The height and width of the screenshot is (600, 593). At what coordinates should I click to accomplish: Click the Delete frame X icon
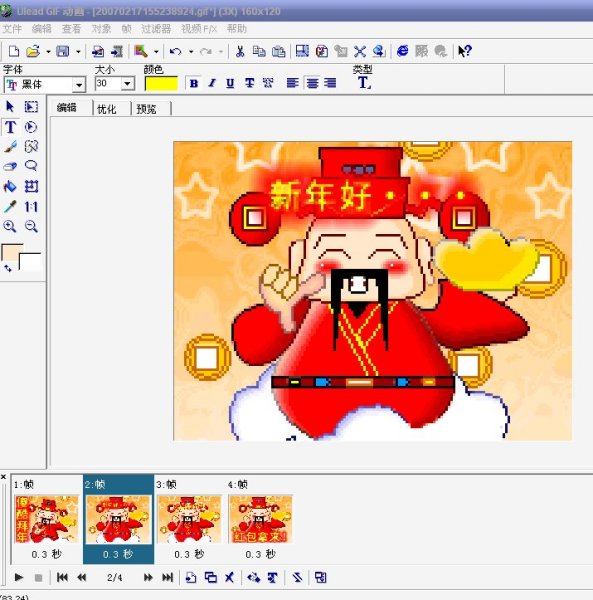[x=229, y=577]
